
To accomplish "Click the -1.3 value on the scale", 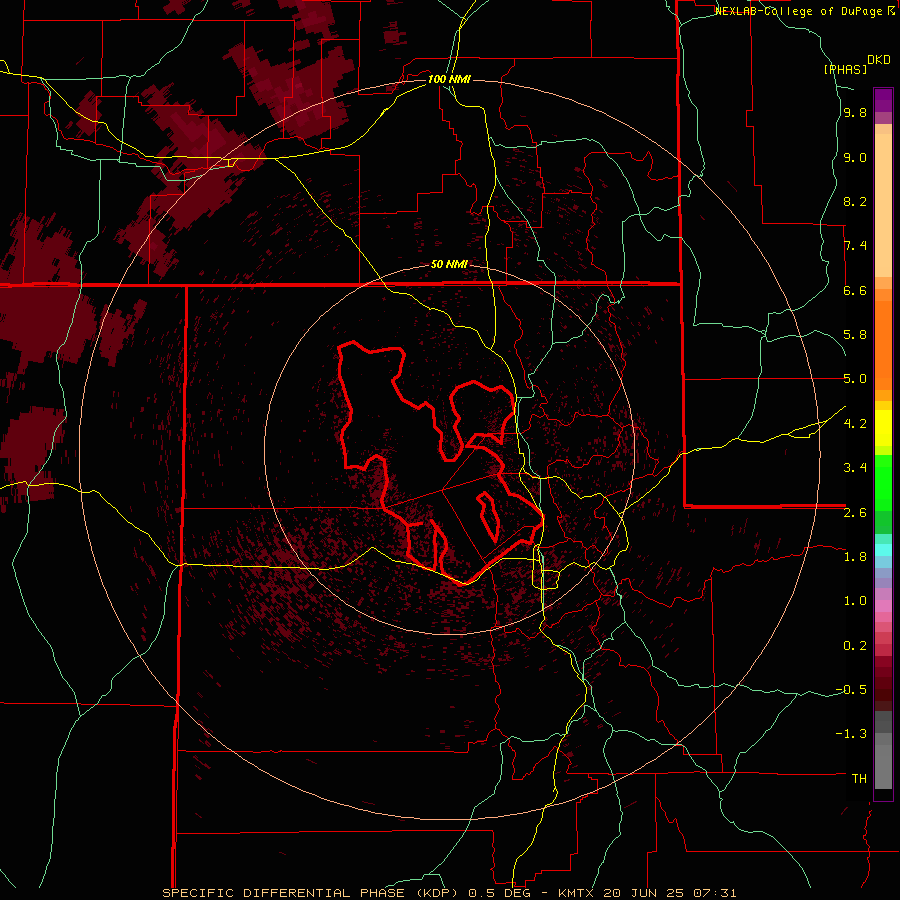I will [851, 734].
